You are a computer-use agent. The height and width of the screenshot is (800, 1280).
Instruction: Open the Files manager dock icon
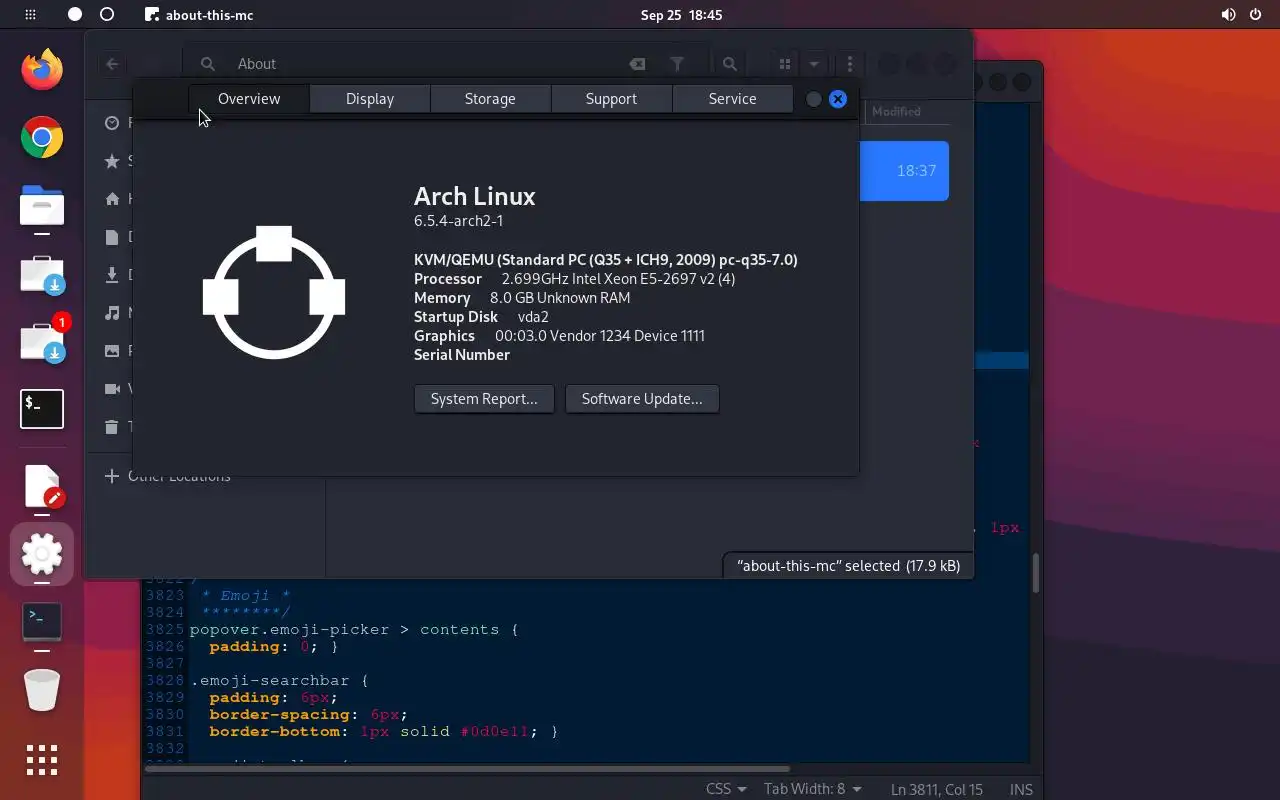click(x=42, y=206)
